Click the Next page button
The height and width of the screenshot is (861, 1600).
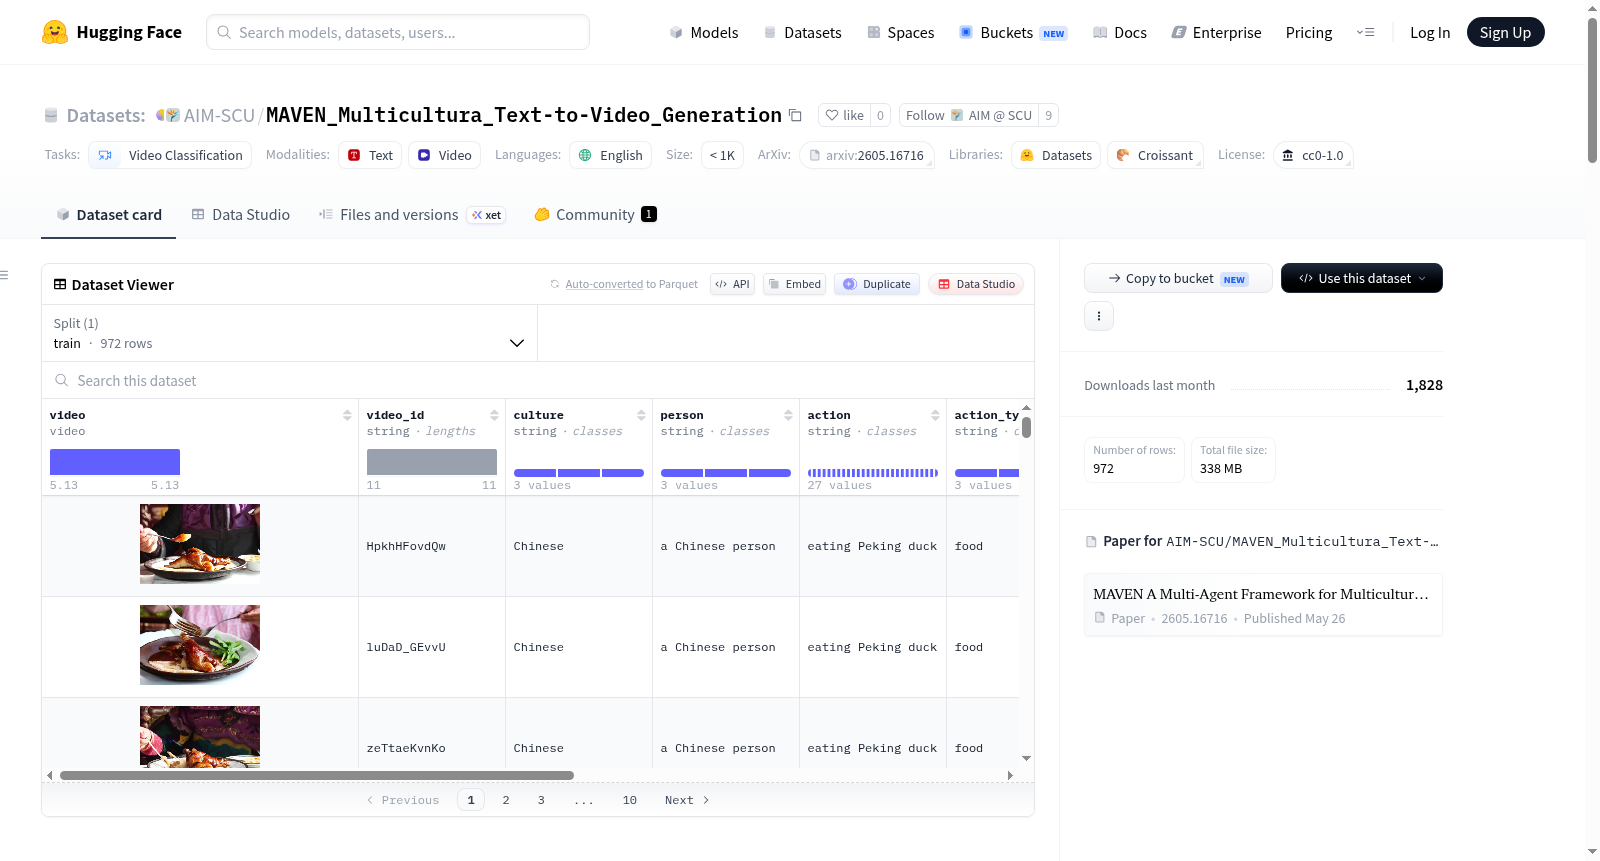point(687,800)
